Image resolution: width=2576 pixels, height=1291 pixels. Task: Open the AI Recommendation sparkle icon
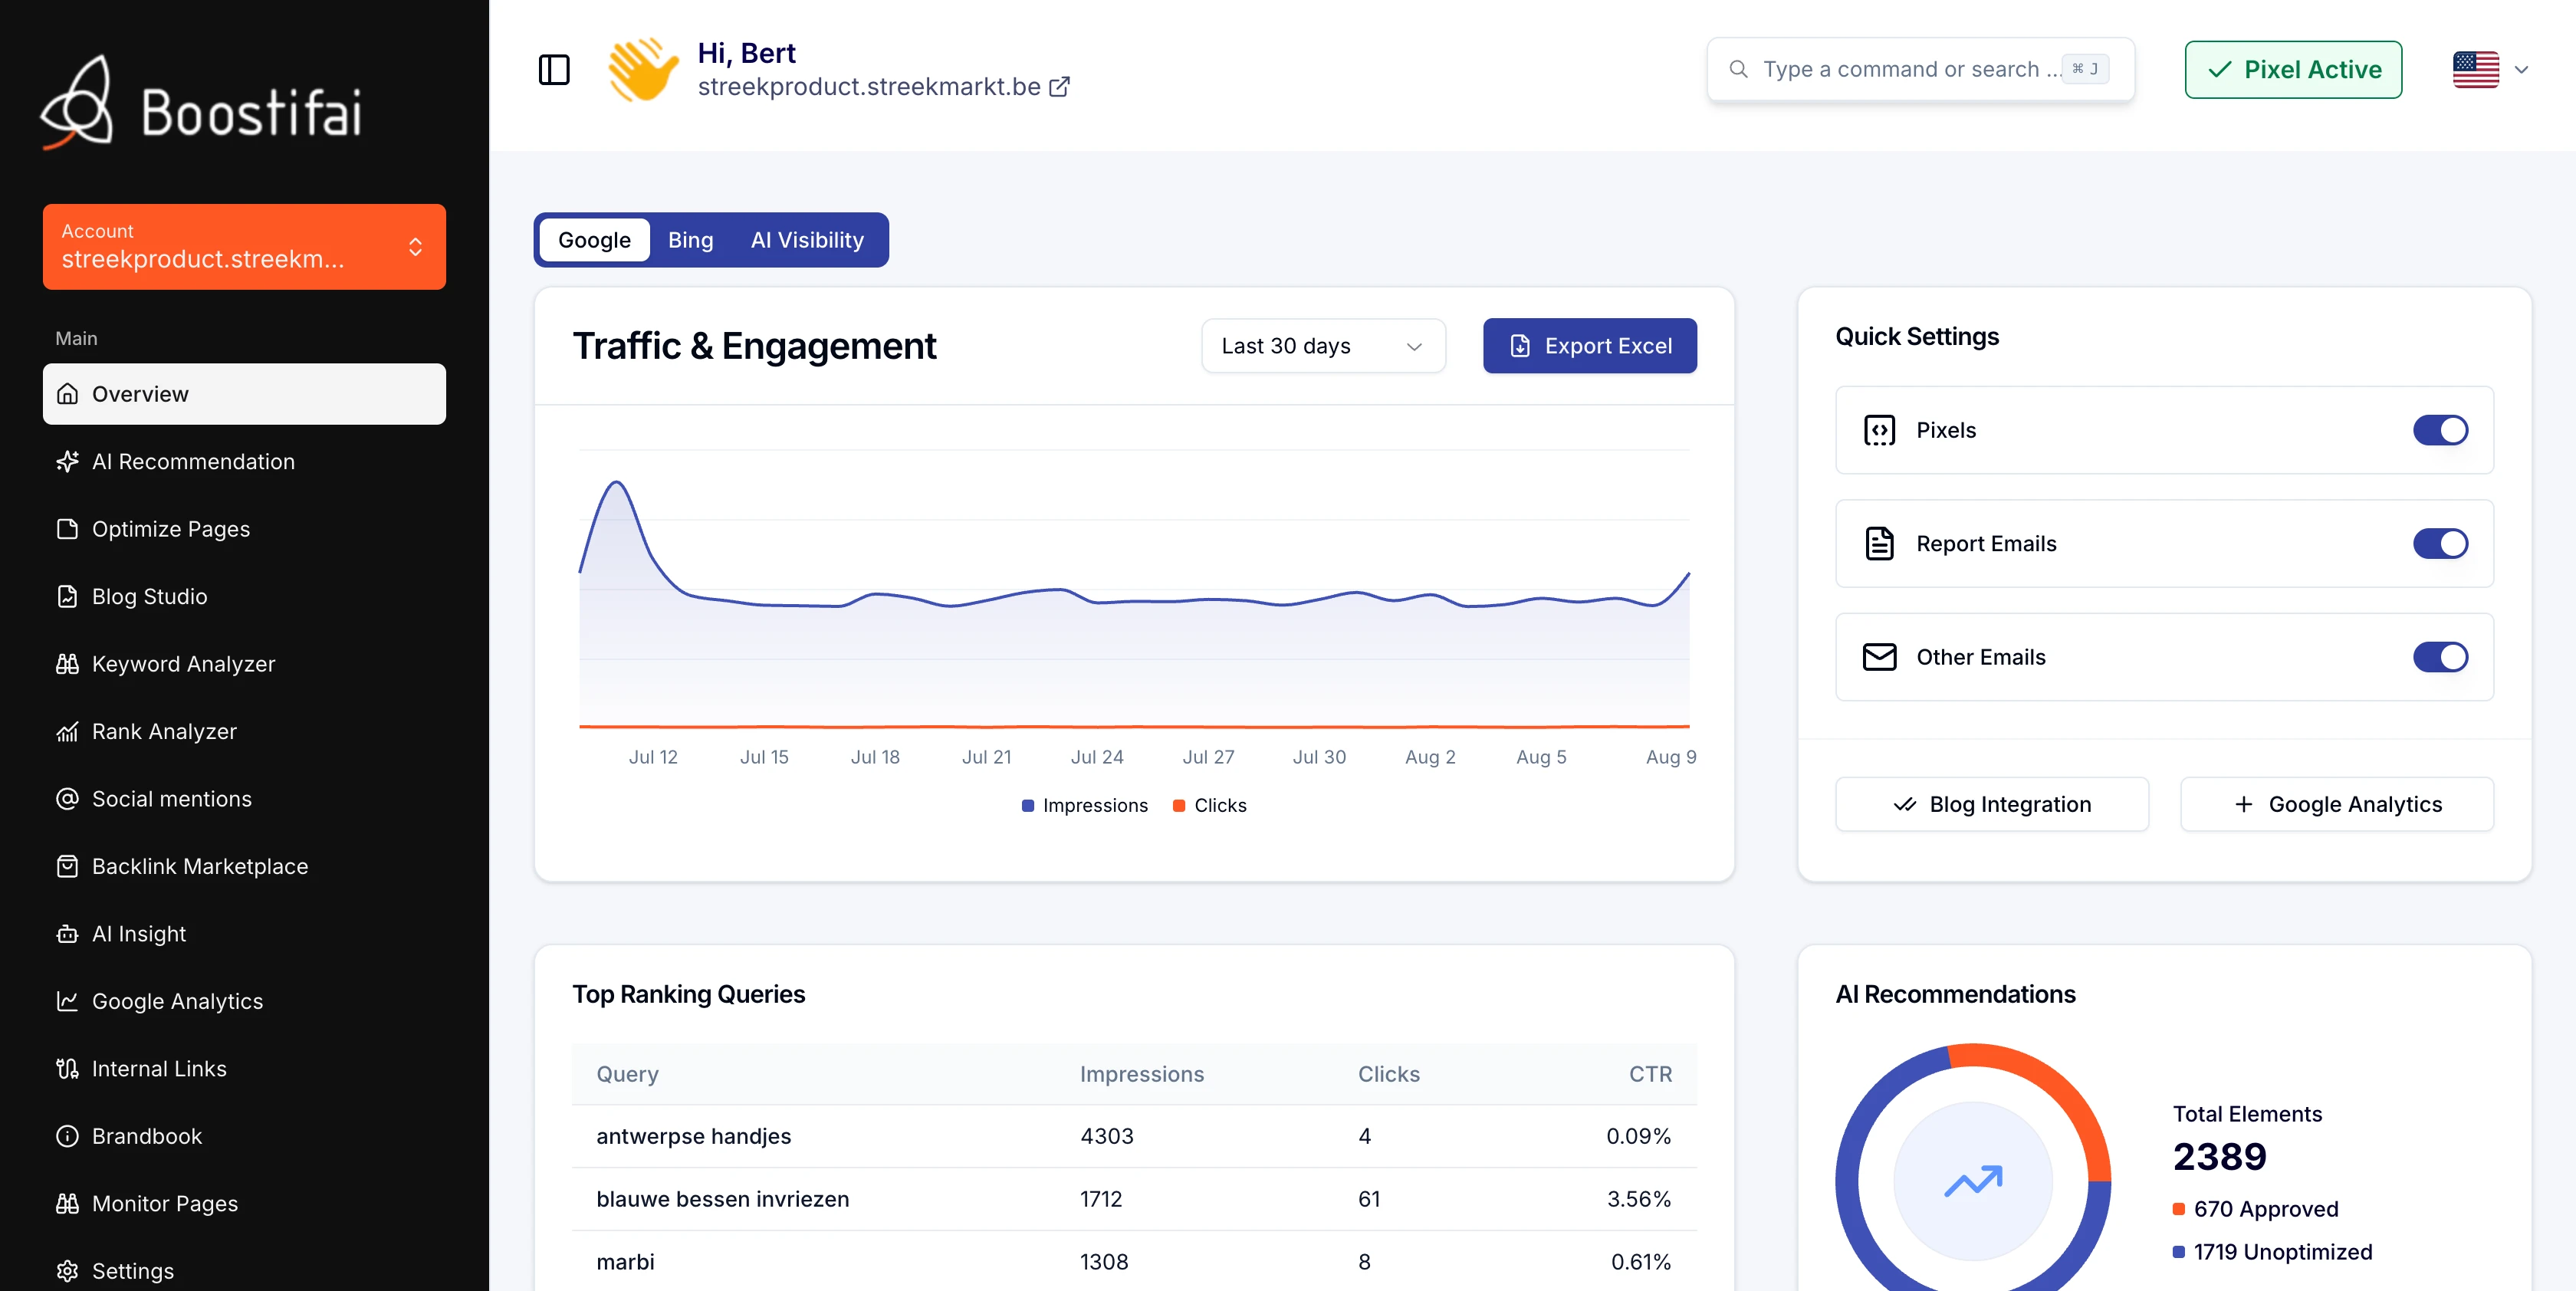(67, 461)
